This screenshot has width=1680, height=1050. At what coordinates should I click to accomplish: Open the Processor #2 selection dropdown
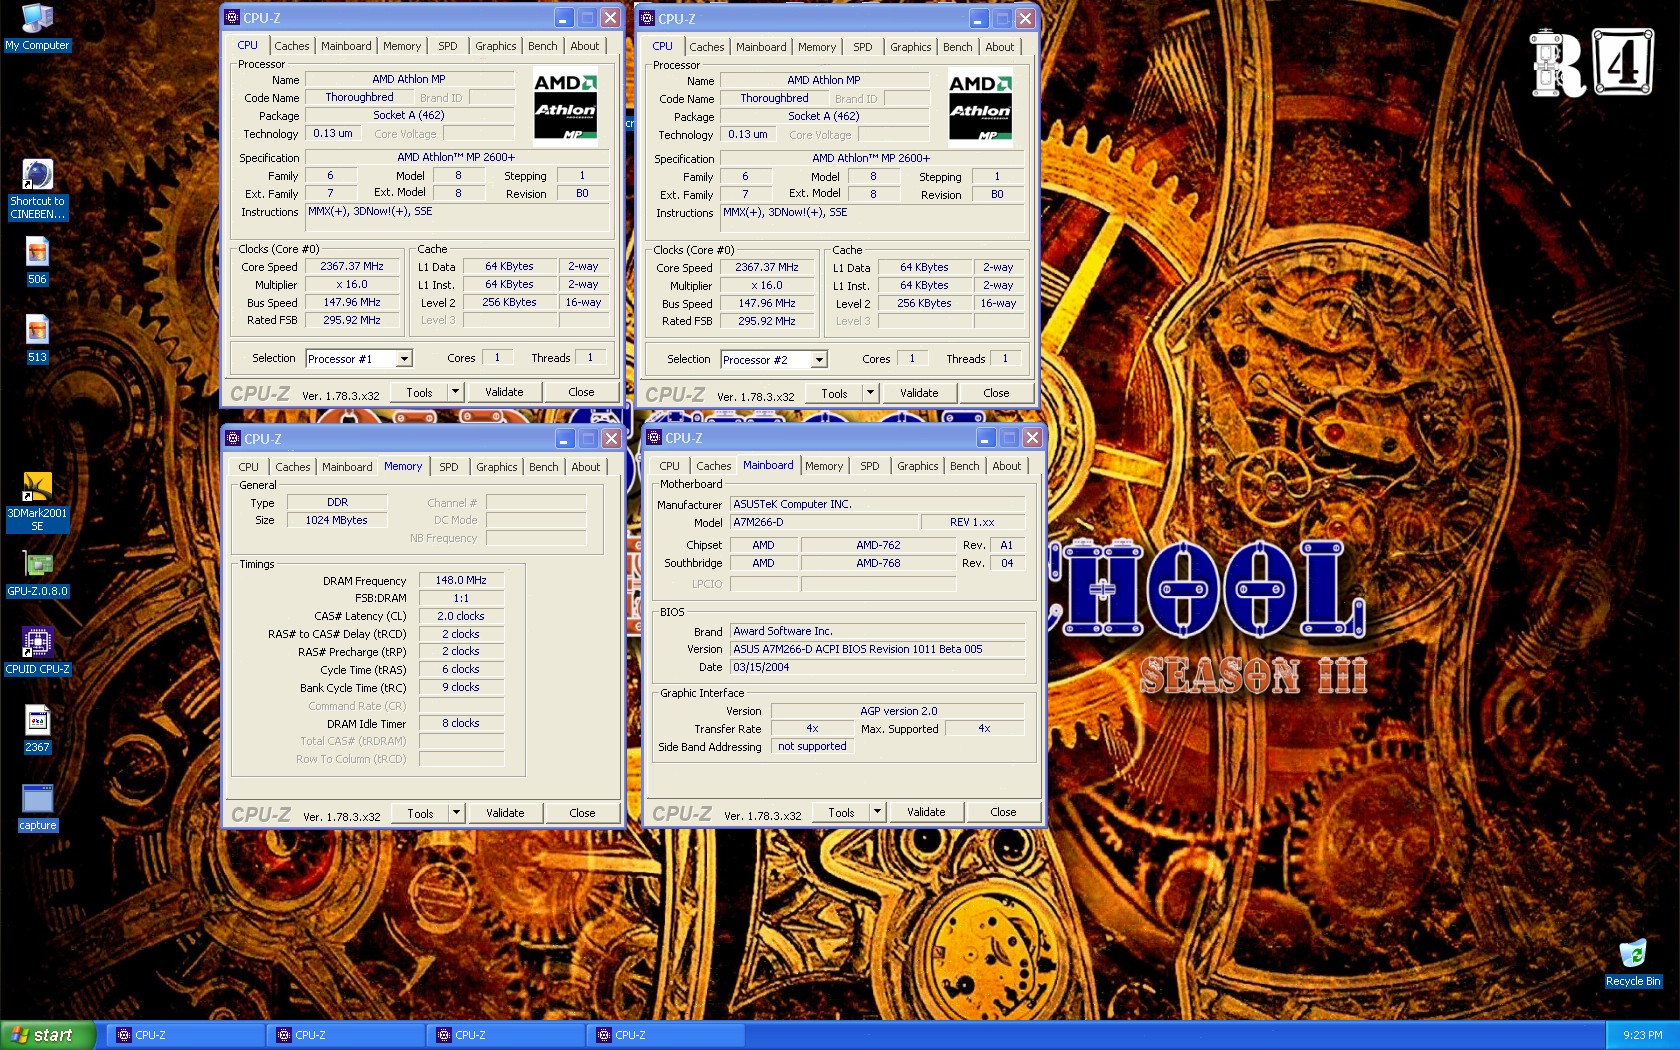click(x=819, y=360)
